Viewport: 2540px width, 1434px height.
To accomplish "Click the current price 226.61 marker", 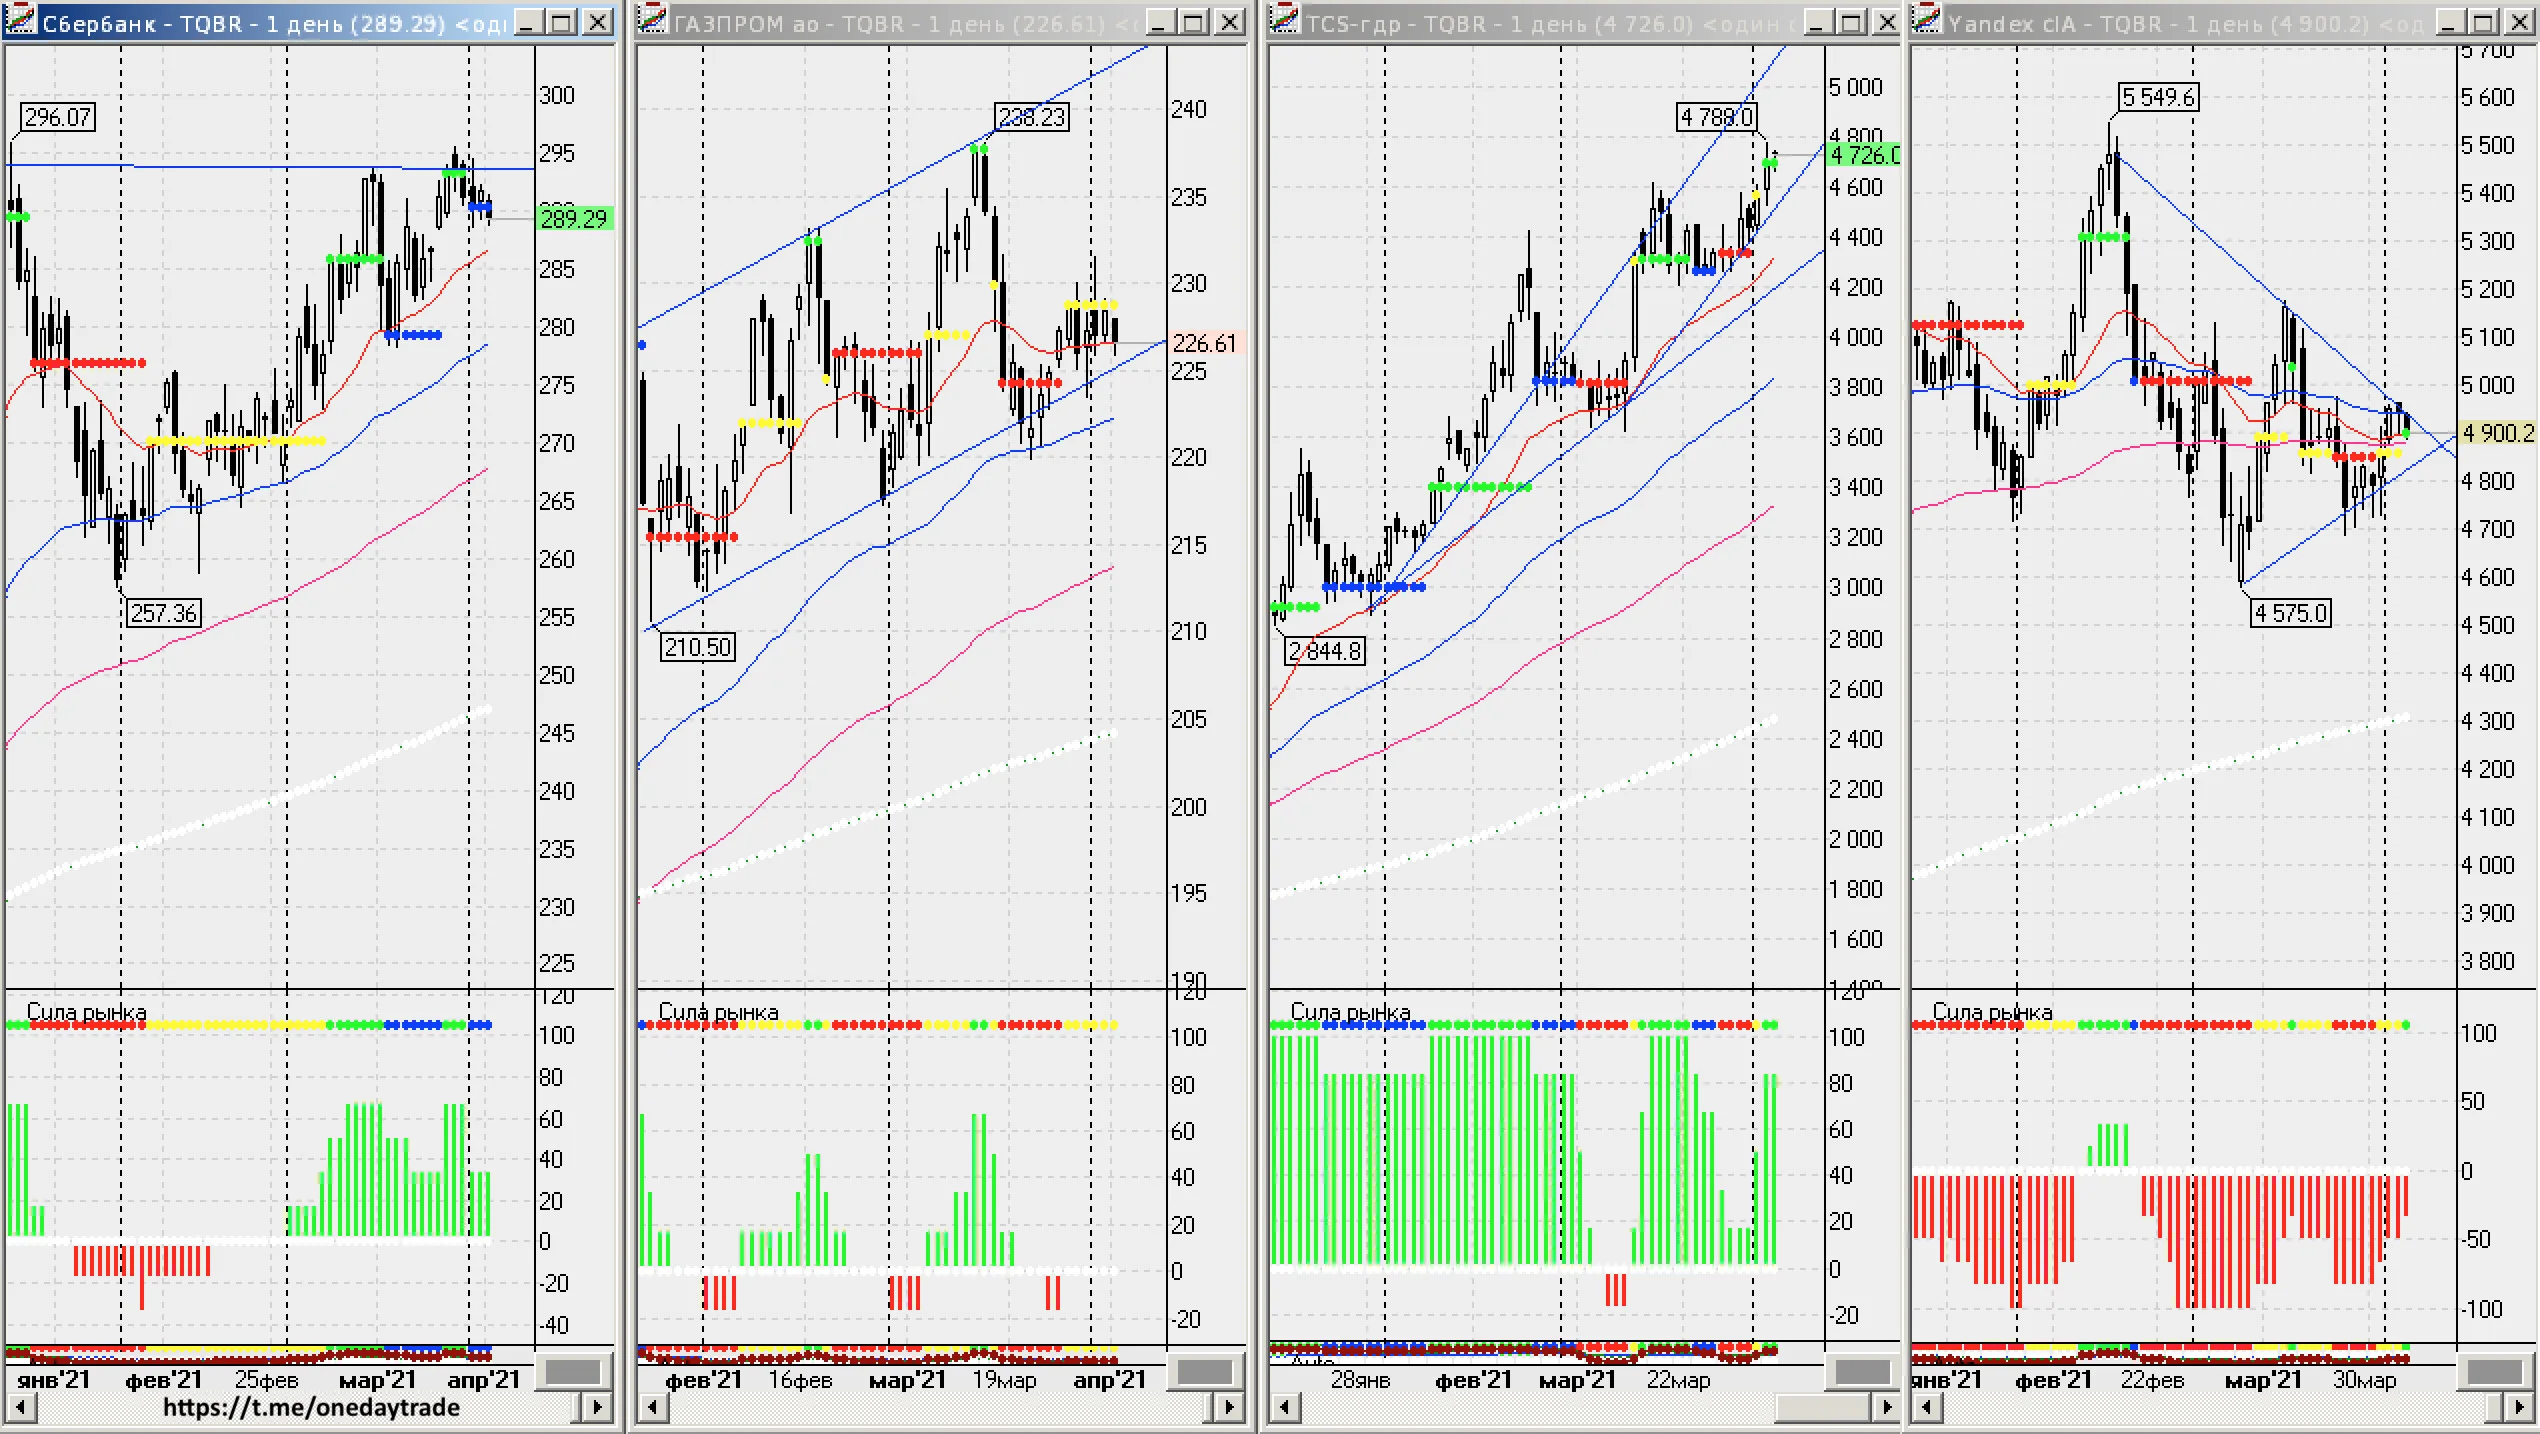I will pos(1205,343).
